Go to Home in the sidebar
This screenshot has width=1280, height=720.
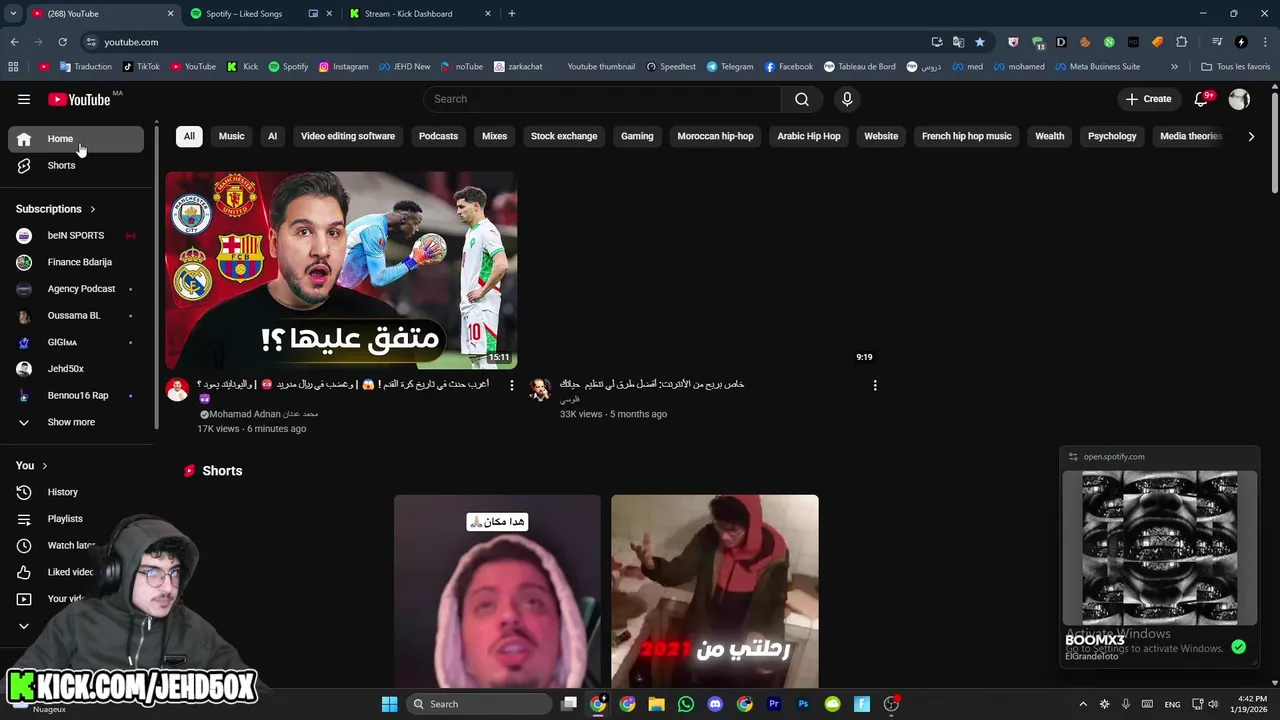tap(76, 139)
